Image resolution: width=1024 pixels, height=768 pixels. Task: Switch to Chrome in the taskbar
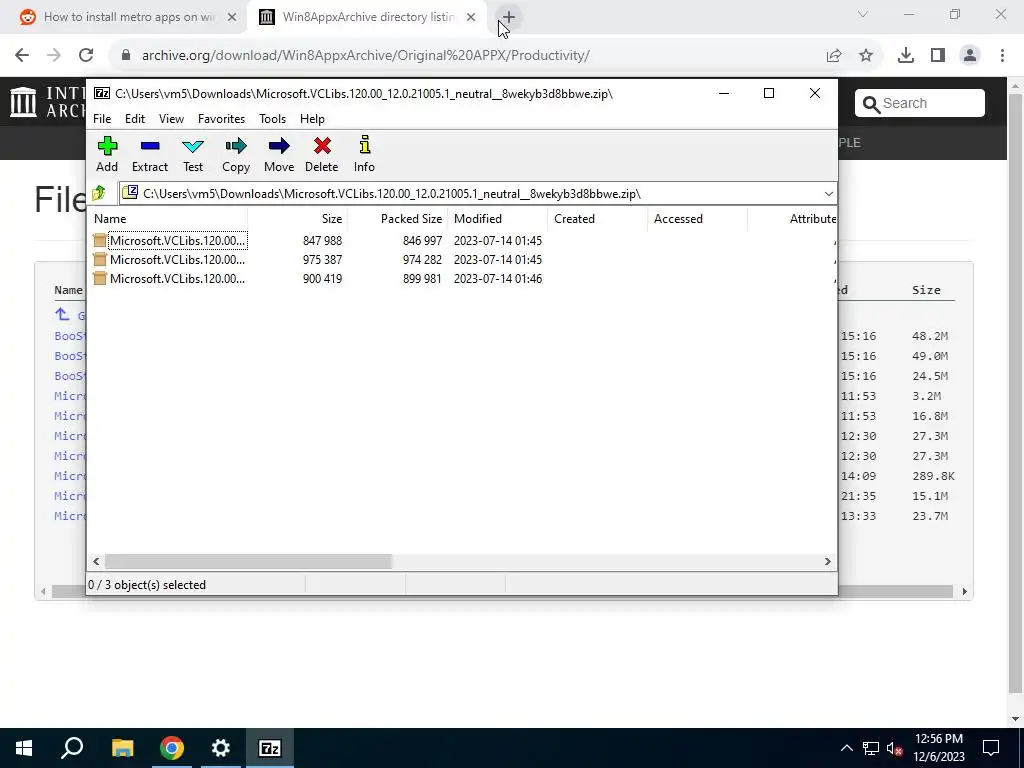171,748
